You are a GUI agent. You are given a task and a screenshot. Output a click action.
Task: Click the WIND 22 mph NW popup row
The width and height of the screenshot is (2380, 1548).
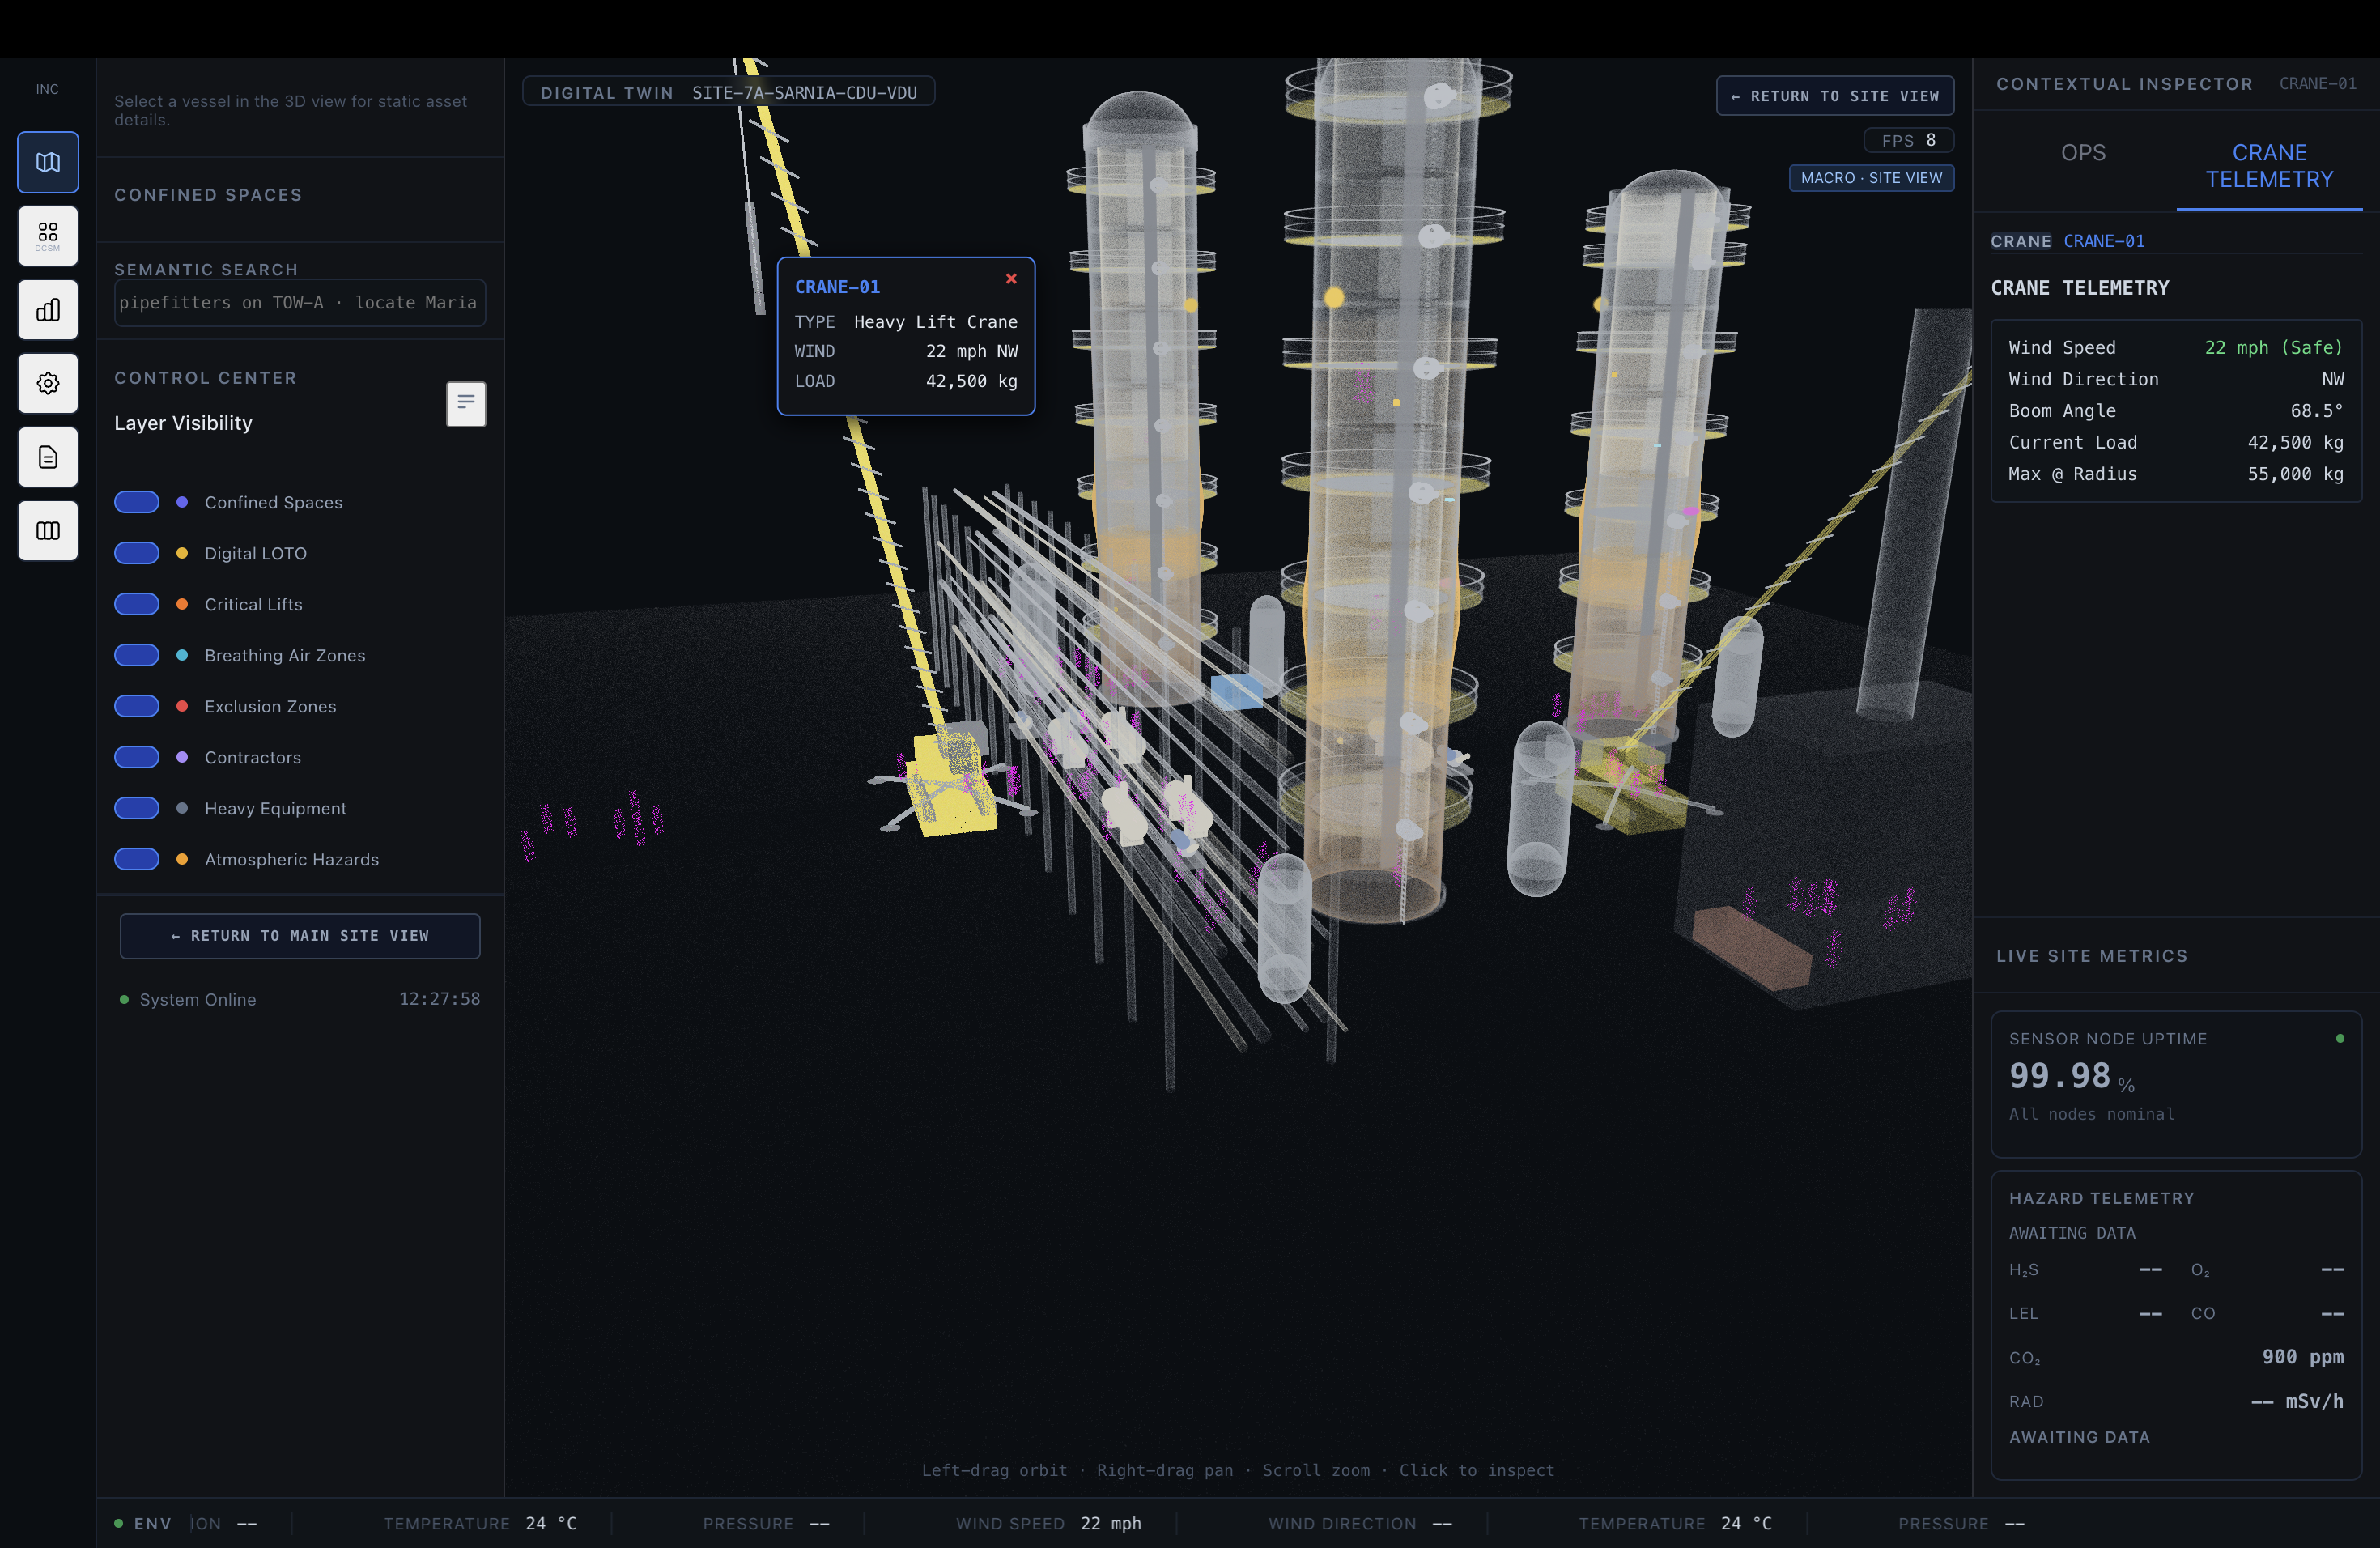click(906, 351)
